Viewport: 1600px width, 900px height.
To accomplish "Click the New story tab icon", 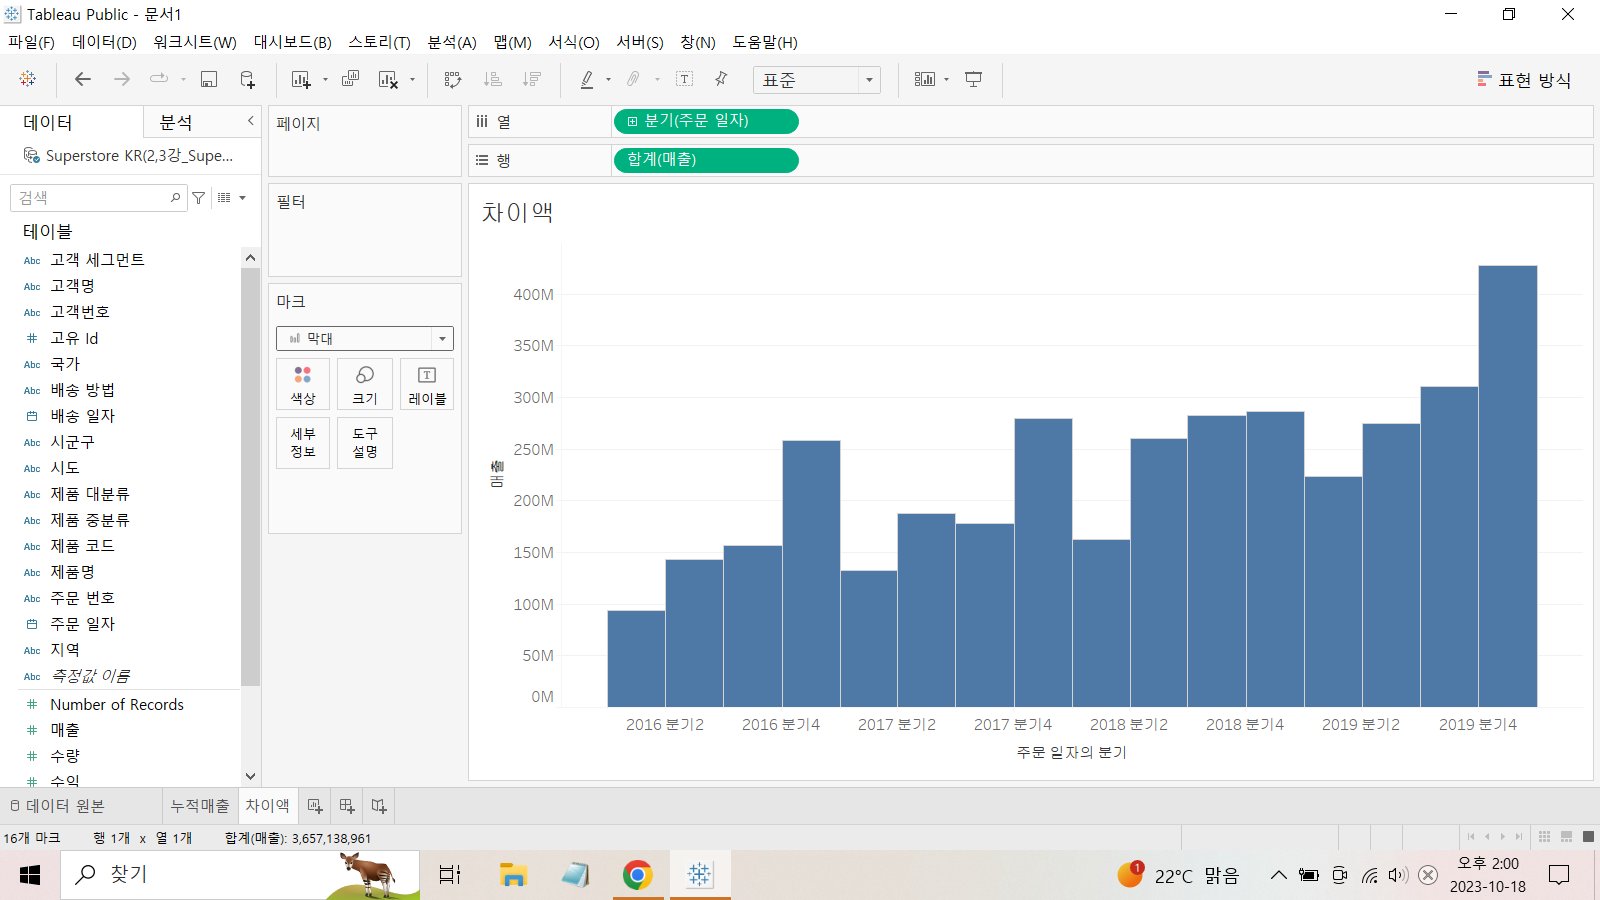I will pos(379,806).
